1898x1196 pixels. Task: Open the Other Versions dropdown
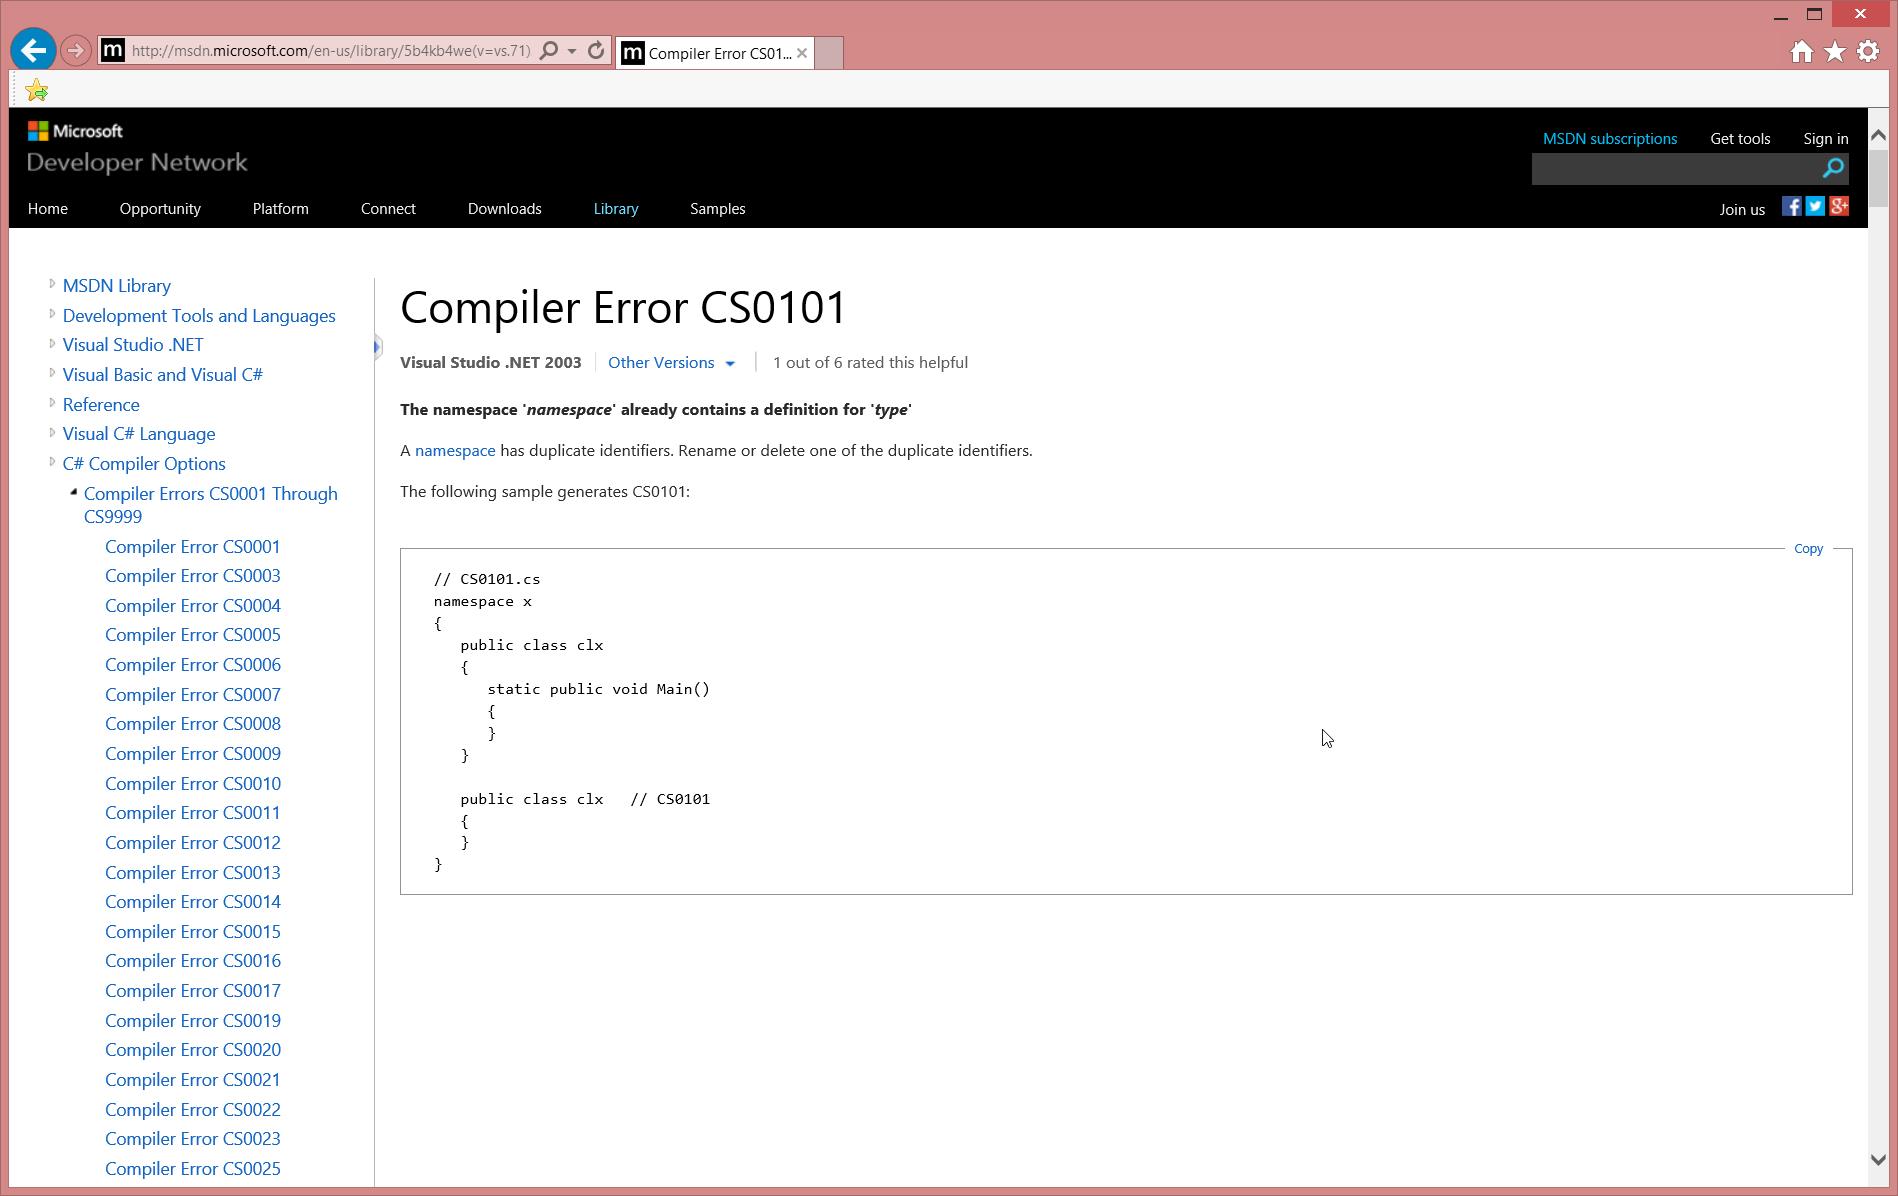click(671, 362)
